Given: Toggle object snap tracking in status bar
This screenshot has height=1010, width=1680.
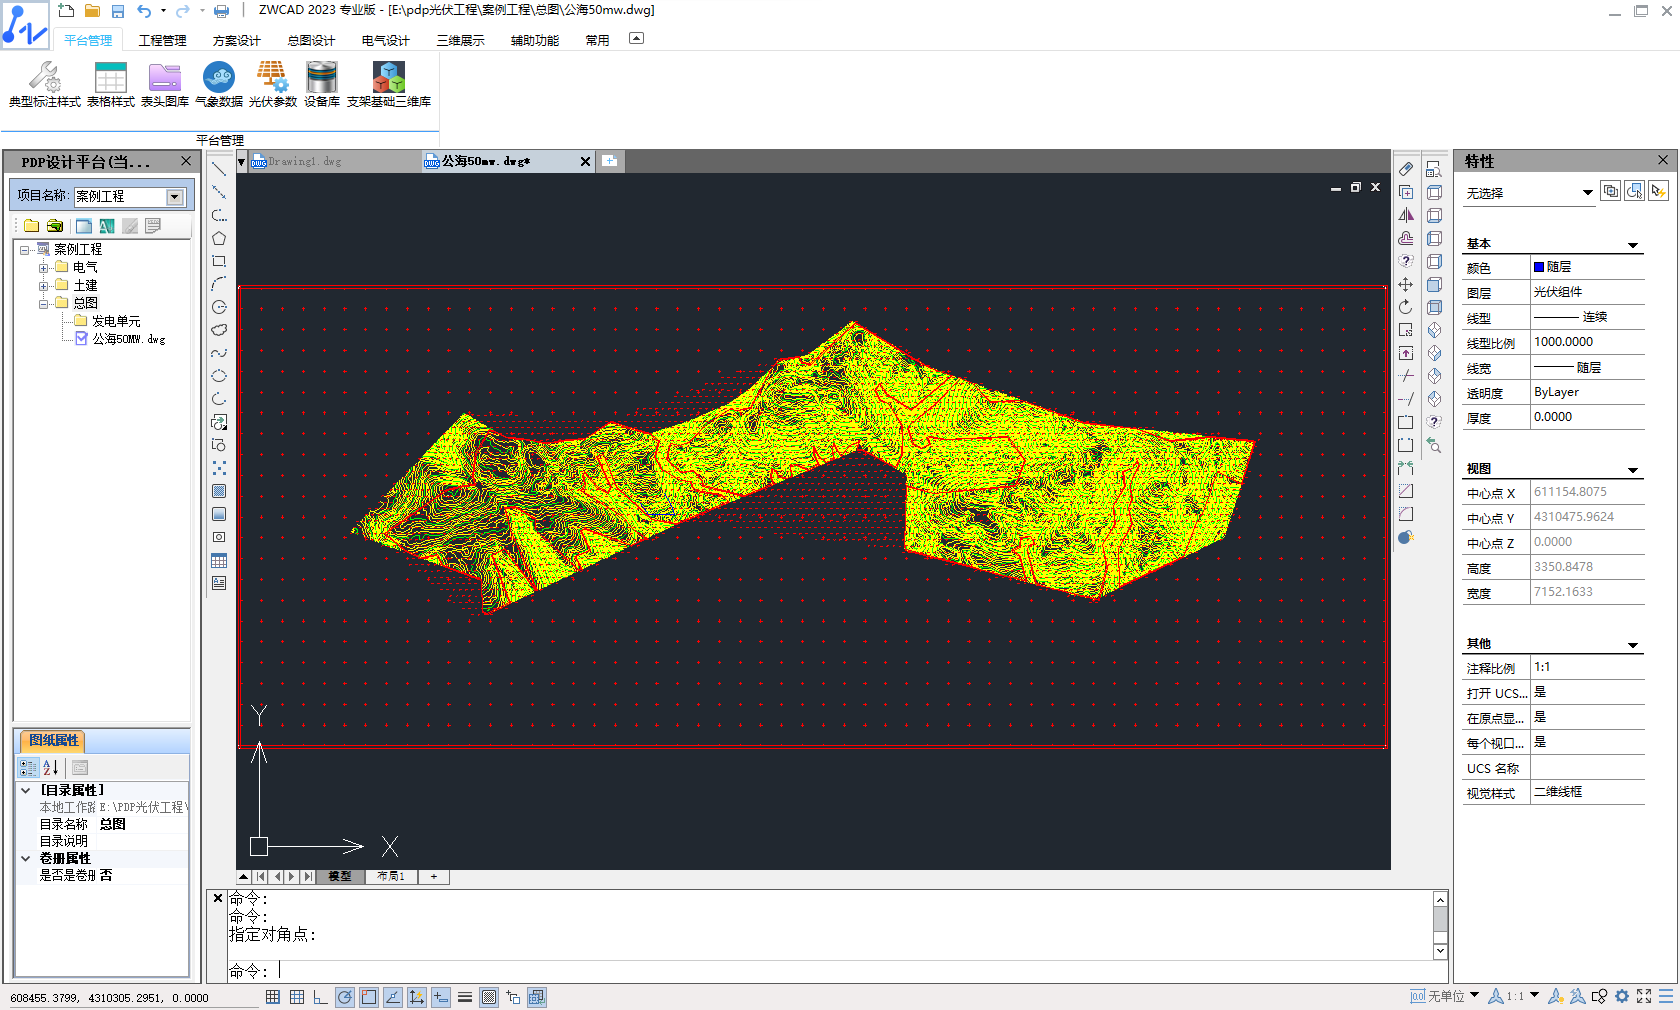Looking at the screenshot, I should click(393, 997).
